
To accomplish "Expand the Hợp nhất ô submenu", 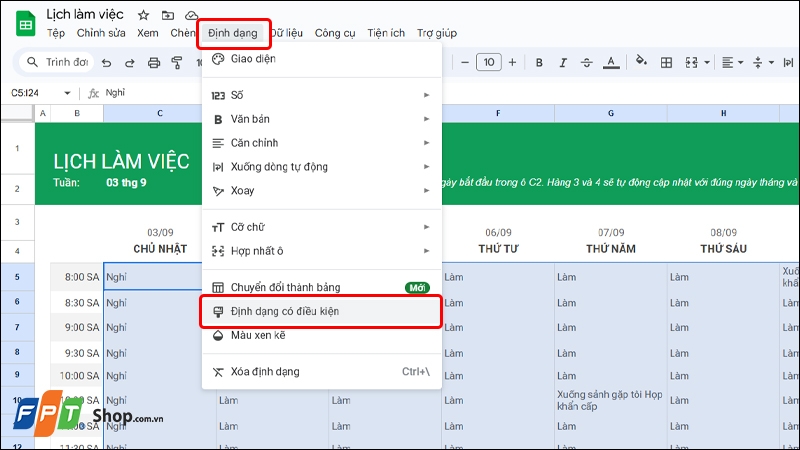I will [x=321, y=251].
